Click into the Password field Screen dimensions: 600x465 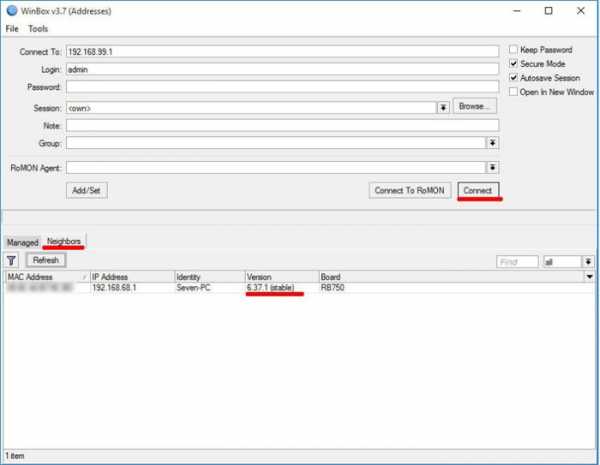coord(282,88)
